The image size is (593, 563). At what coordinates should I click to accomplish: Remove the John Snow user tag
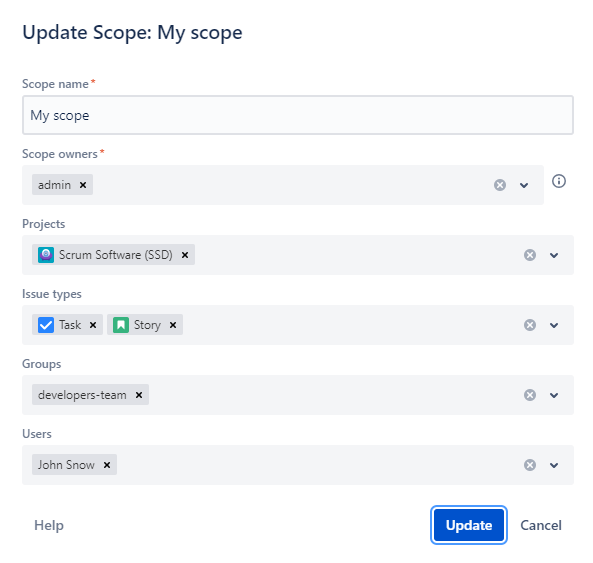[x=107, y=465]
